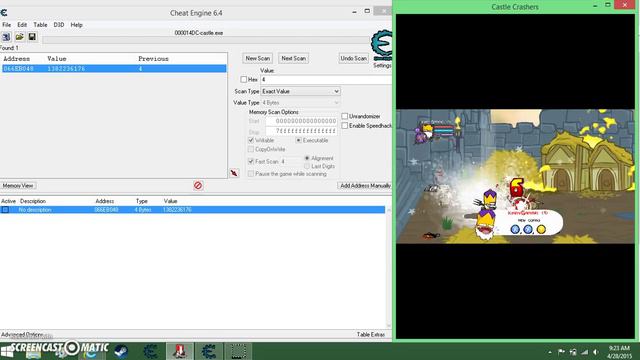Open the Scan Type dropdown showing Exact Value
640x360 pixels.
pos(300,91)
